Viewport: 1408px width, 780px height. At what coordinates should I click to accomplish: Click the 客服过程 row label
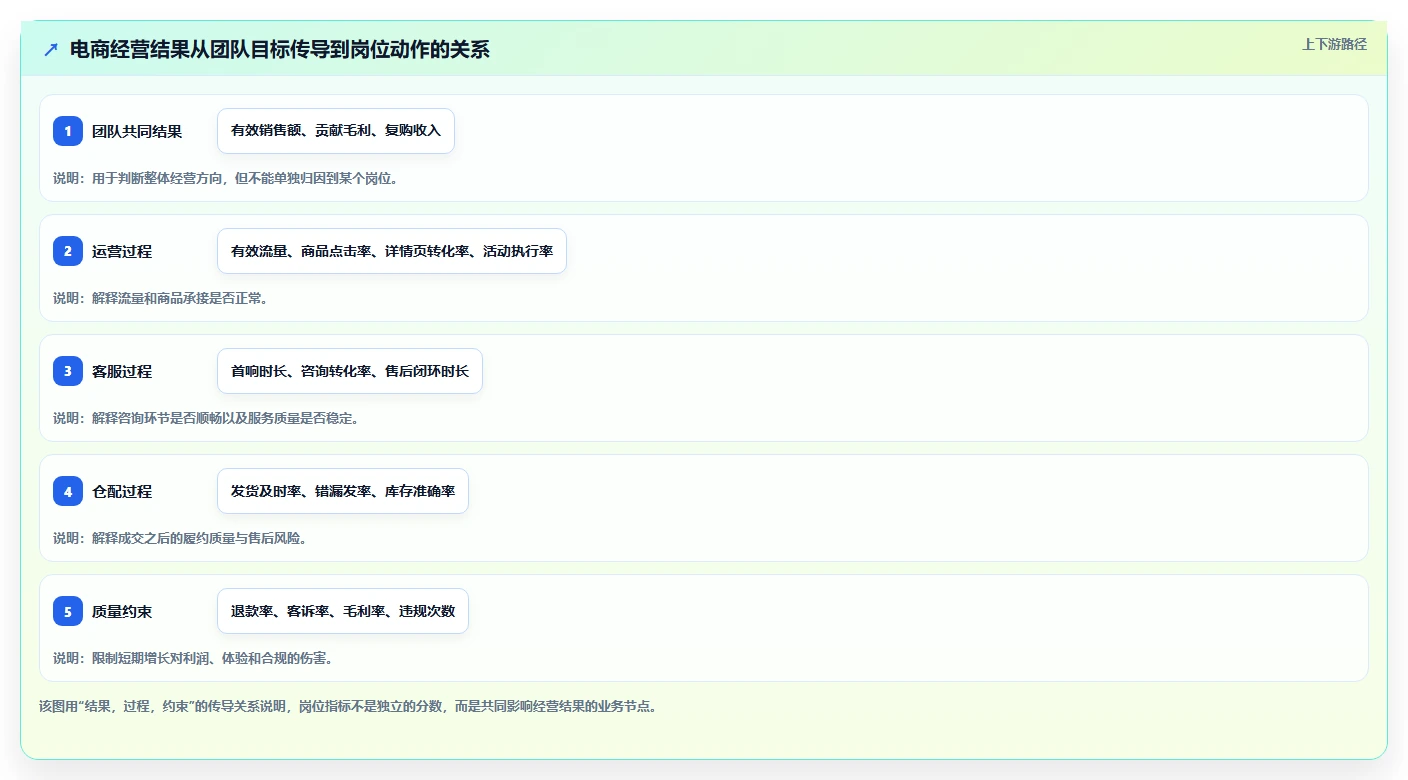pyautogui.click(x=122, y=371)
